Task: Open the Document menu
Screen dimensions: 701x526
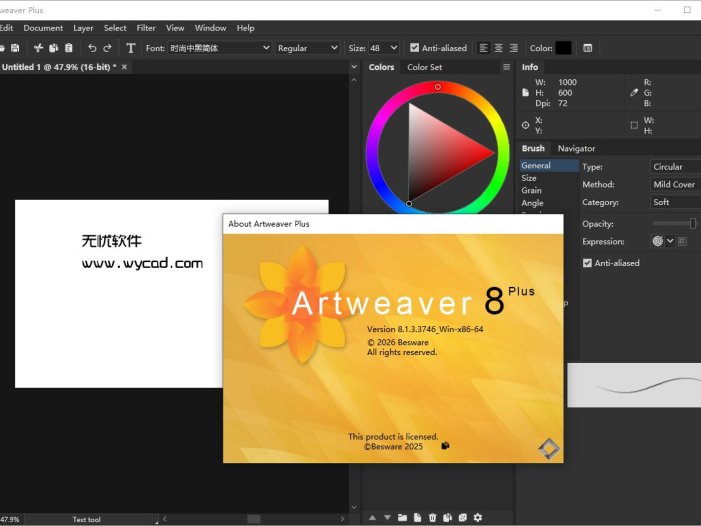Action: [x=43, y=28]
